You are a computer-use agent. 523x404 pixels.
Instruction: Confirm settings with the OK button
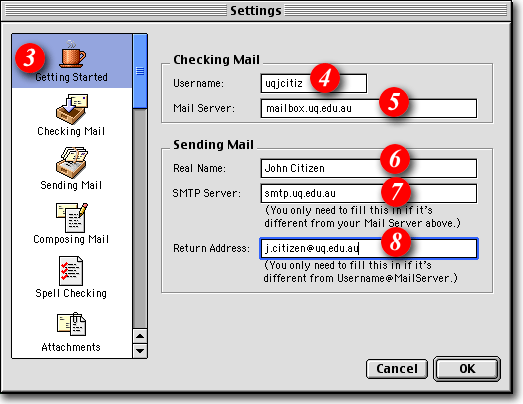pos(467,369)
